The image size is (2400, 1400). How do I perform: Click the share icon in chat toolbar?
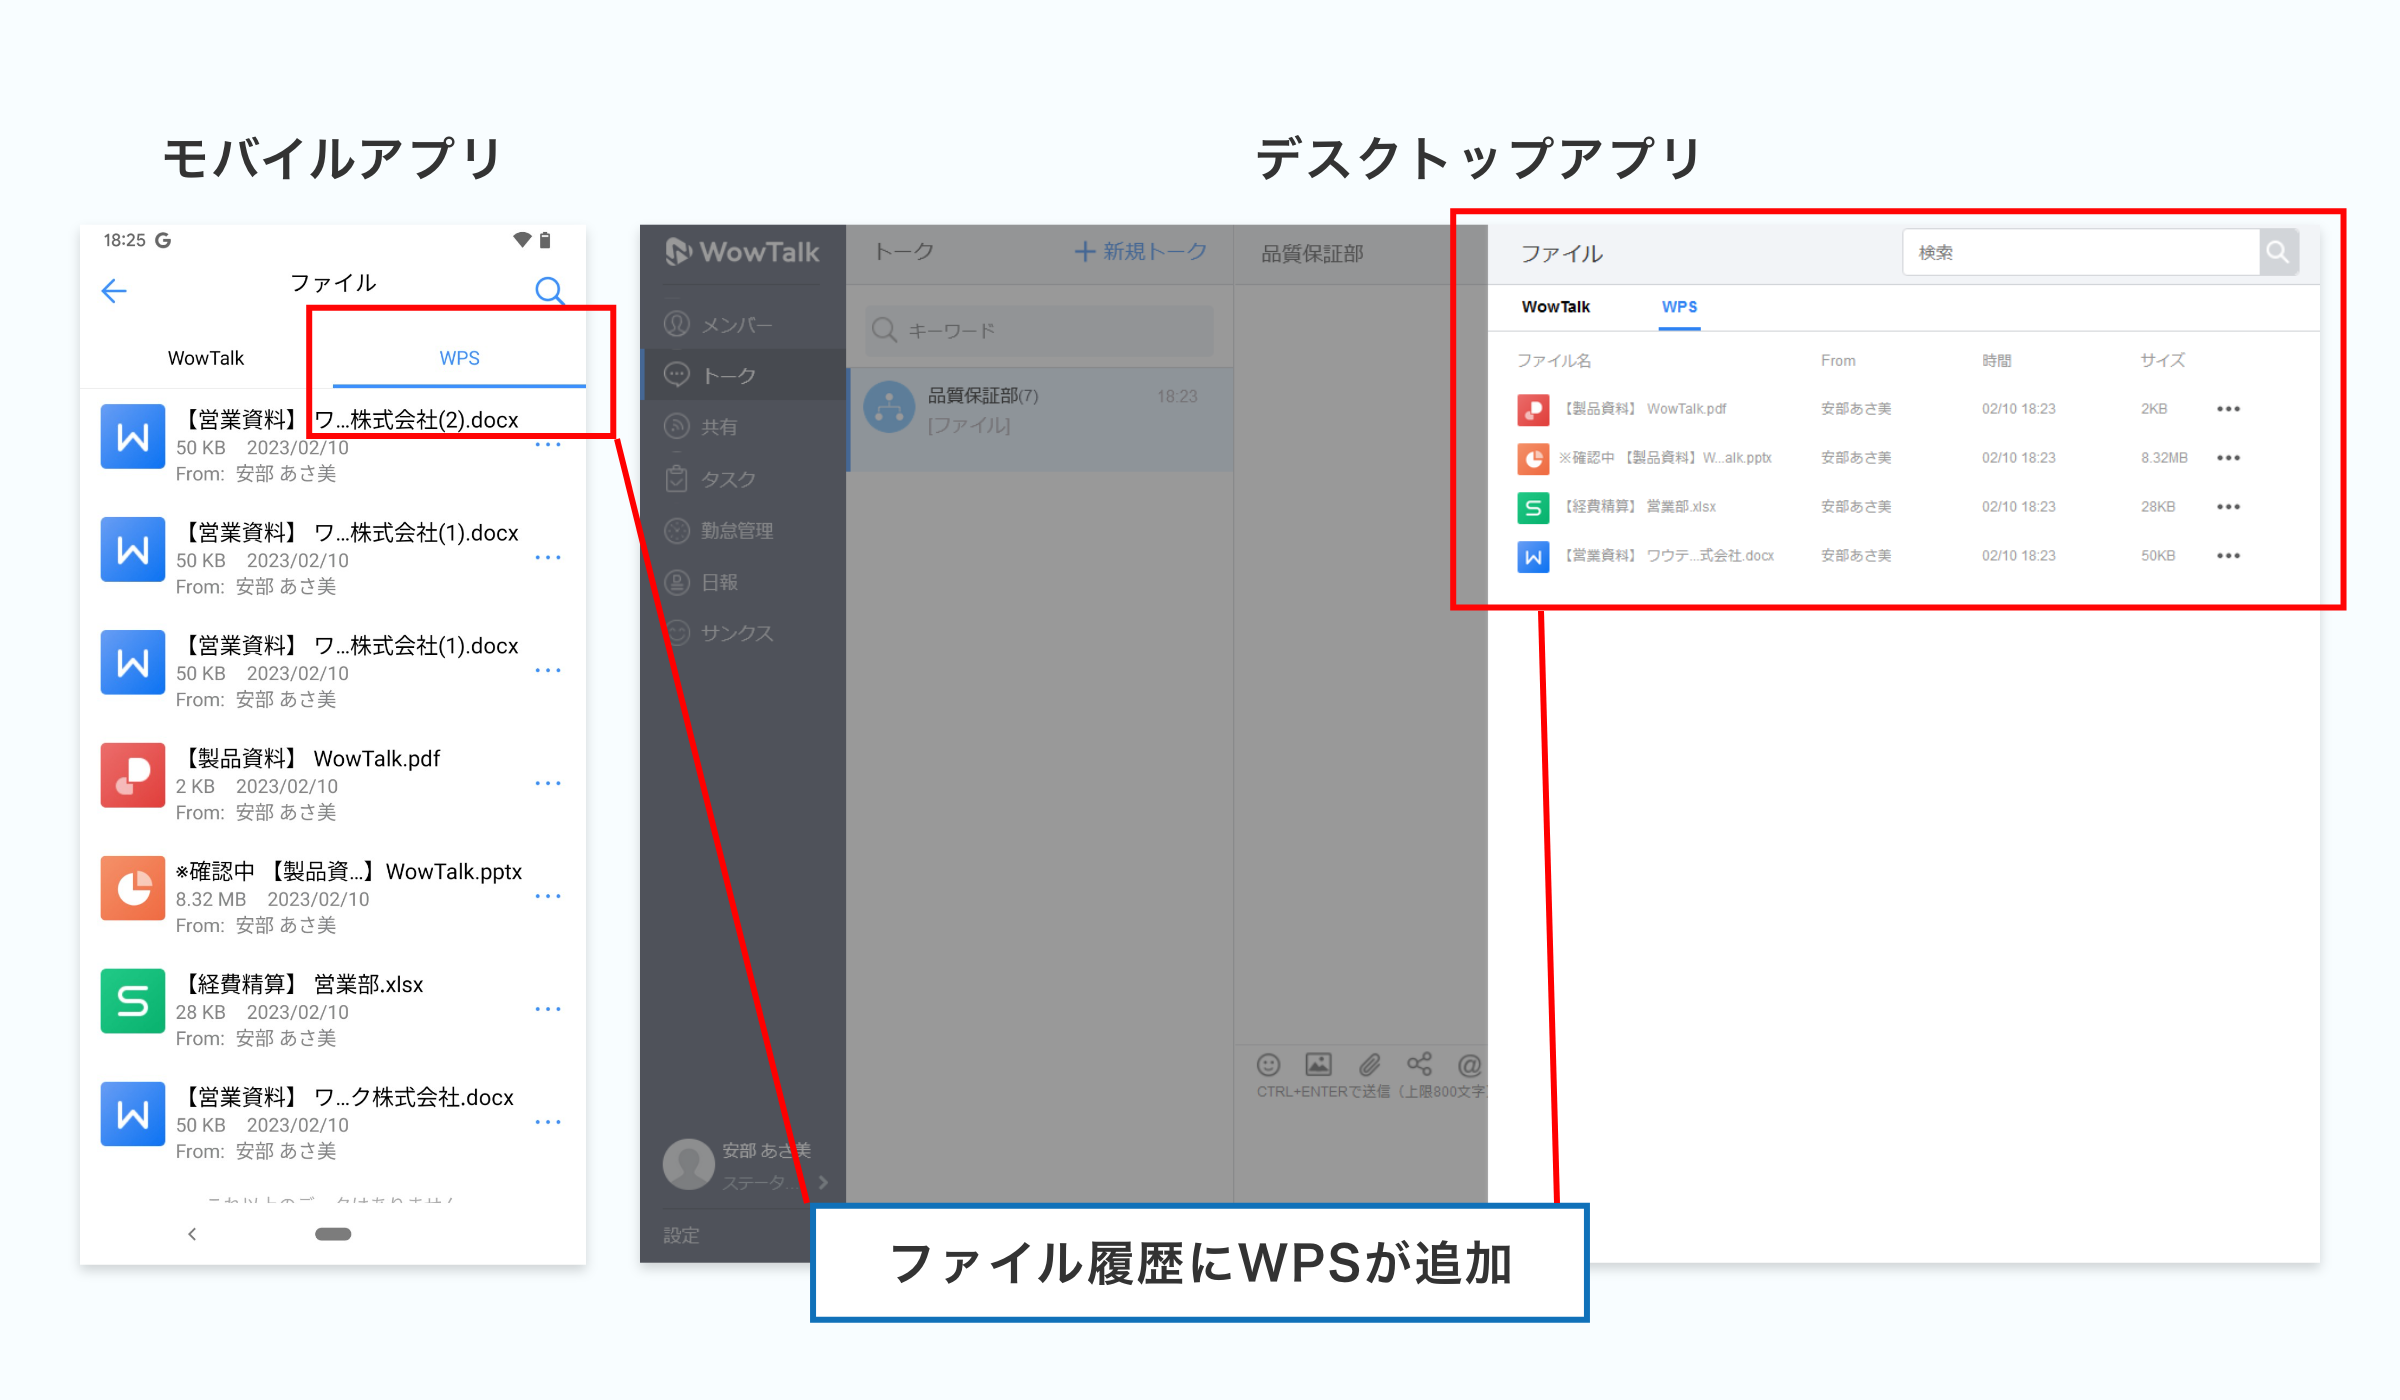click(1419, 1065)
